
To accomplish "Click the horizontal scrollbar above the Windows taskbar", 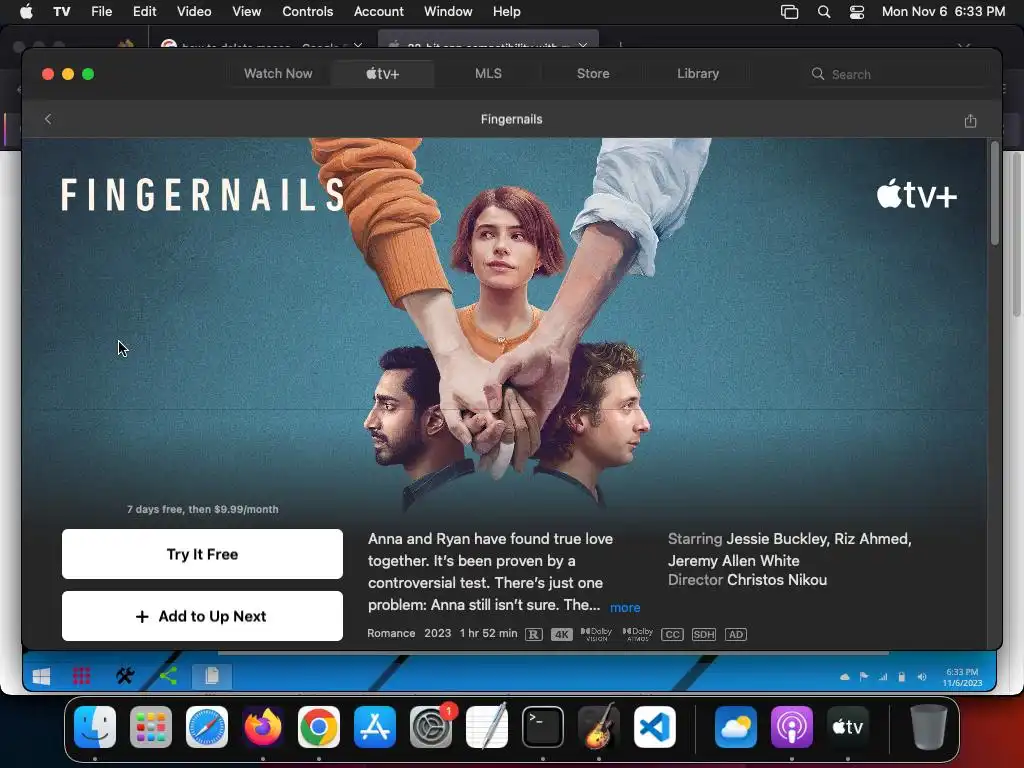I will click(553, 652).
